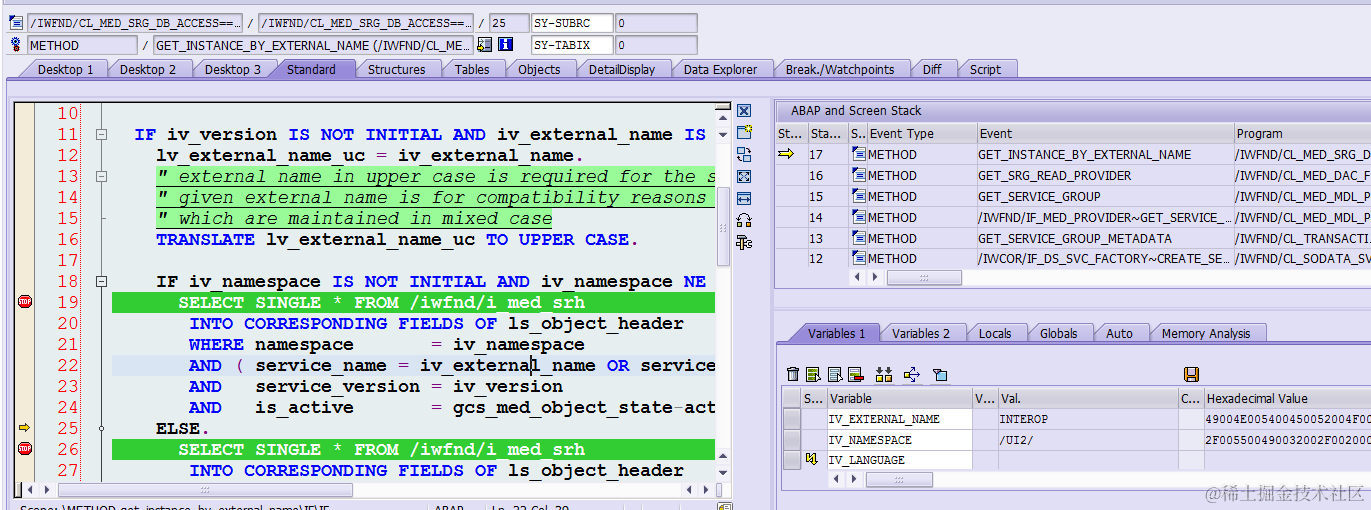
Task: Click the close tool icon beside editor
Action: [744, 111]
